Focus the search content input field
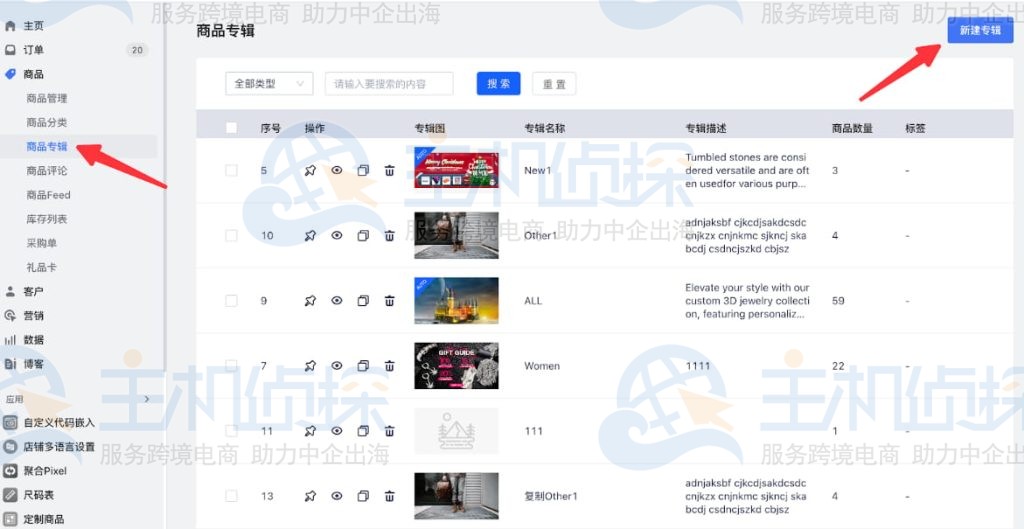 pyautogui.click(x=389, y=84)
